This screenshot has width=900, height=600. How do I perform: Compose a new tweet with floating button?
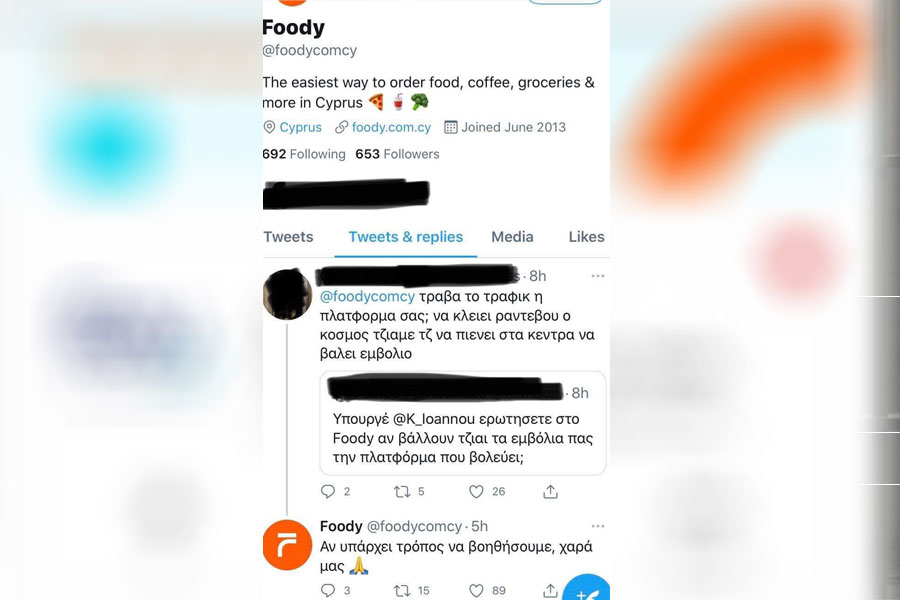tap(587, 589)
